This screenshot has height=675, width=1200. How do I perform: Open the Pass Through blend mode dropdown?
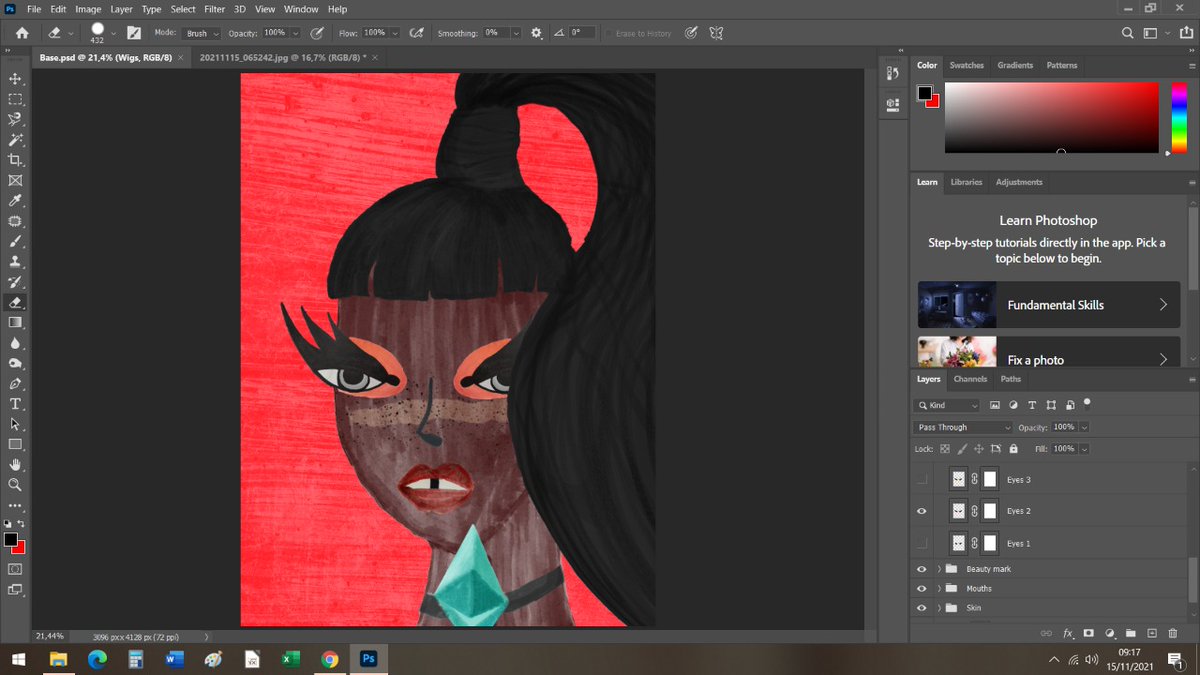tap(964, 427)
